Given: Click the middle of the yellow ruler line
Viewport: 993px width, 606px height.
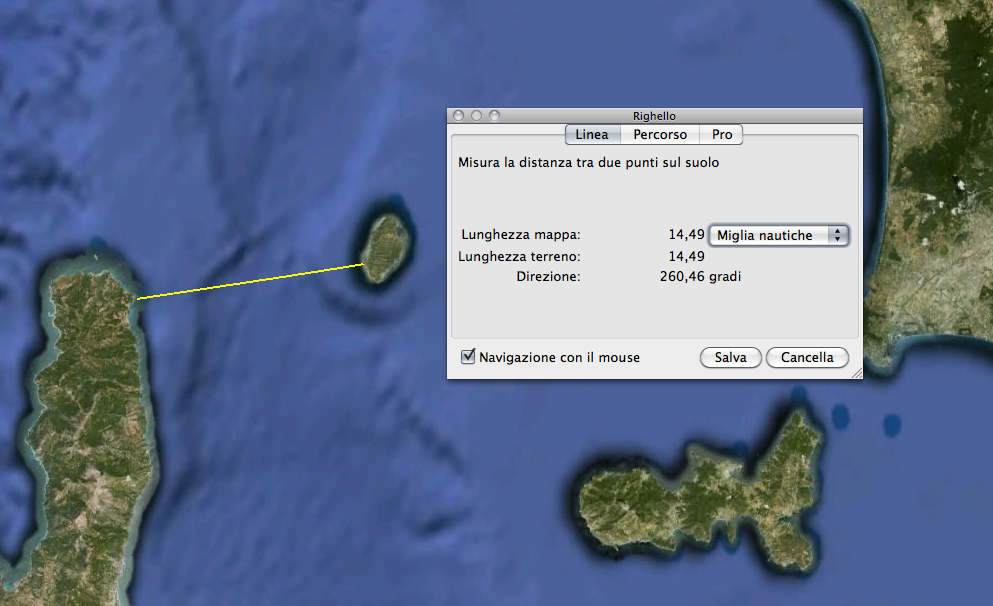Looking at the screenshot, I should point(251,281).
